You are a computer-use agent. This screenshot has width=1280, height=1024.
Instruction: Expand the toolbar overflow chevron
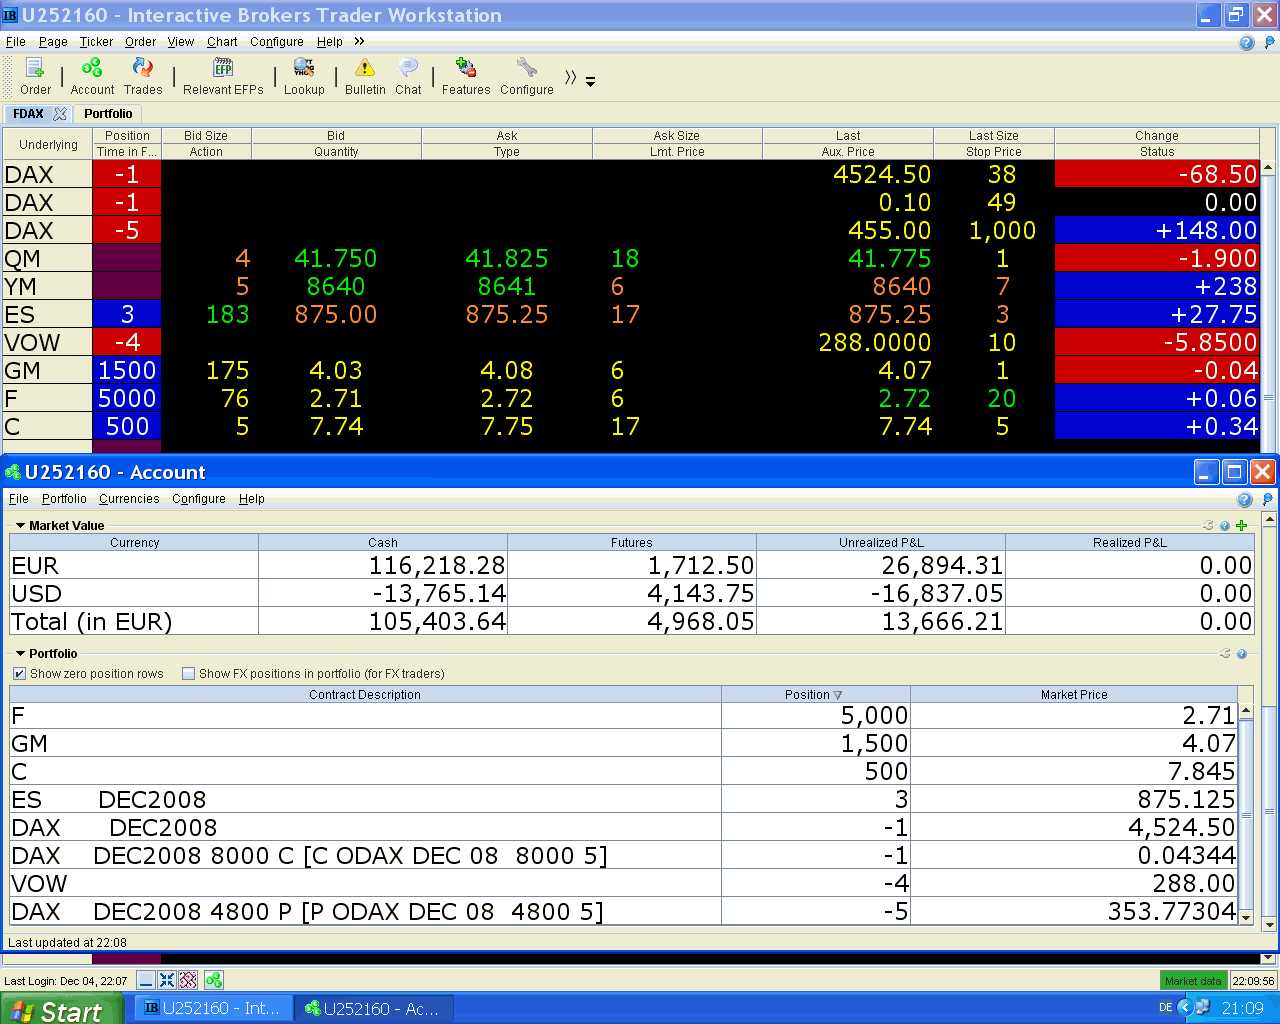pyautogui.click(x=570, y=78)
